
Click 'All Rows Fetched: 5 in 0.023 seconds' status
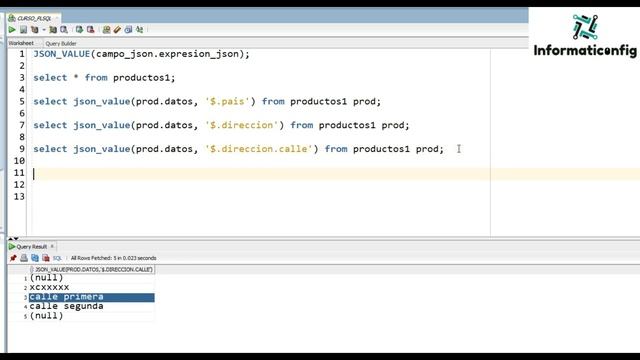[113, 258]
